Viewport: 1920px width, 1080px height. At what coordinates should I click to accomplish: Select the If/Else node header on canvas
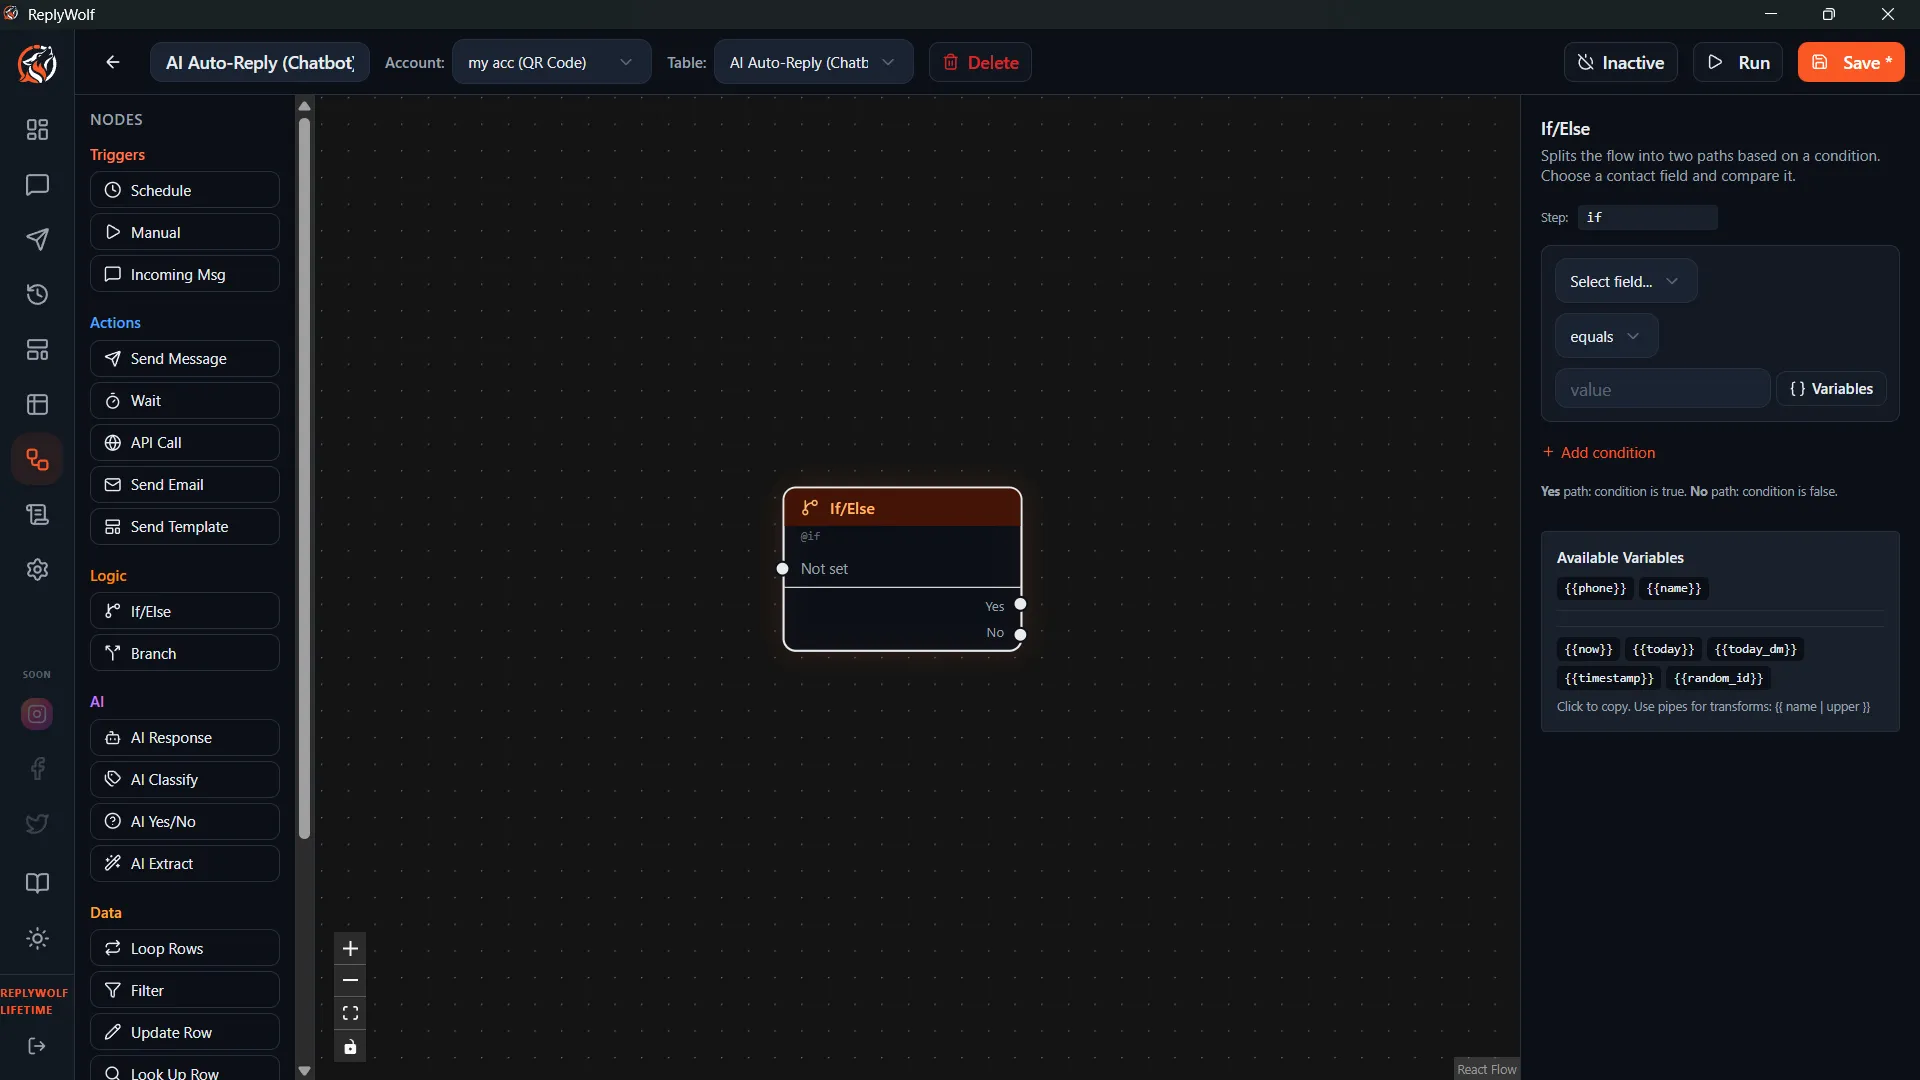tap(902, 508)
